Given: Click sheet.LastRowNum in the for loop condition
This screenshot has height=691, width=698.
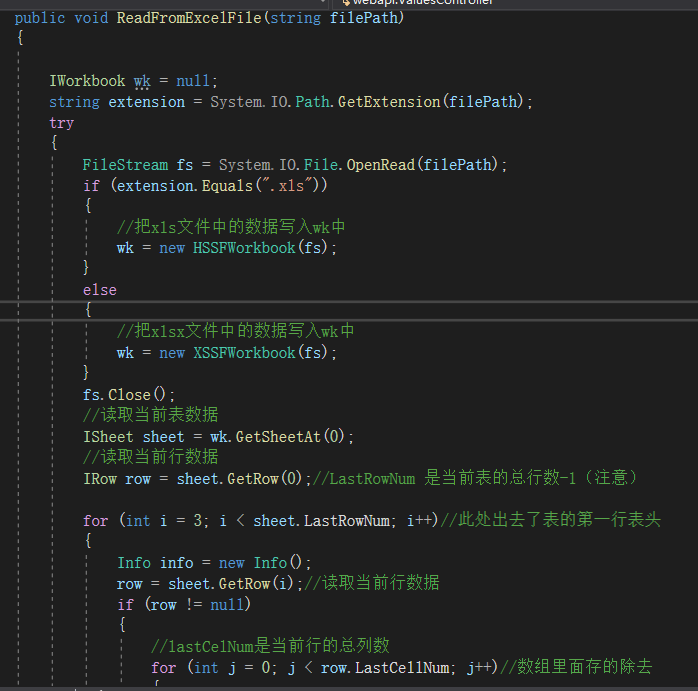Looking at the screenshot, I should 322,521.
